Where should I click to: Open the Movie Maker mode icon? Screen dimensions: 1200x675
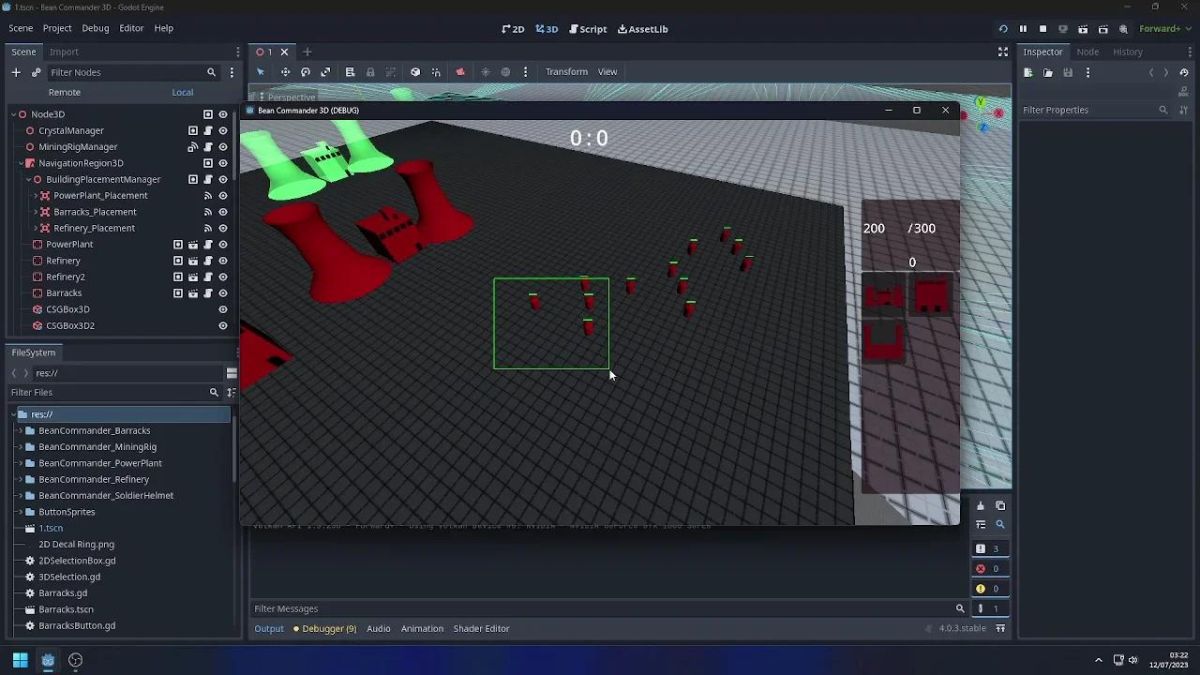click(x=1124, y=29)
